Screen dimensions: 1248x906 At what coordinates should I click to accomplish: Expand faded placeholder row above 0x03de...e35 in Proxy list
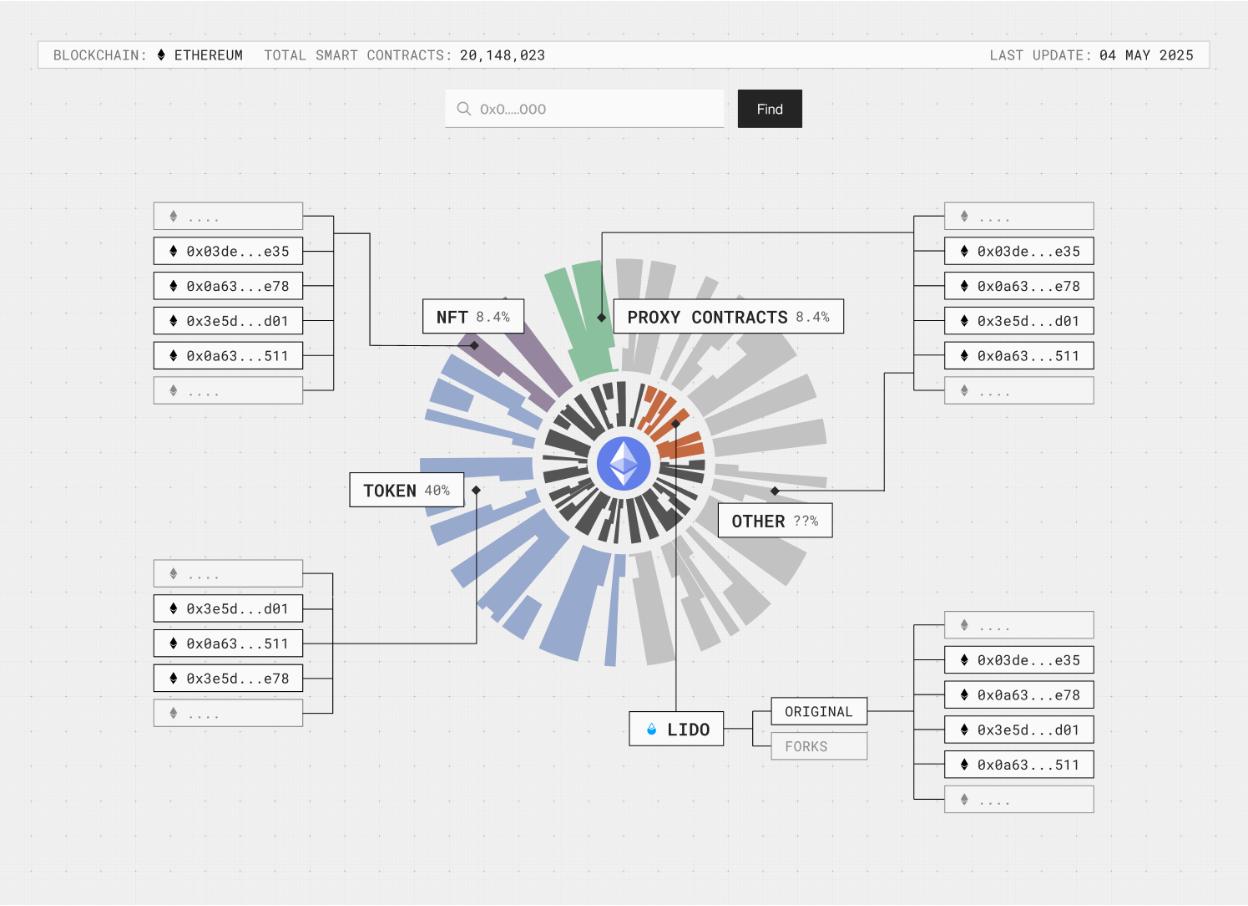(x=1019, y=216)
